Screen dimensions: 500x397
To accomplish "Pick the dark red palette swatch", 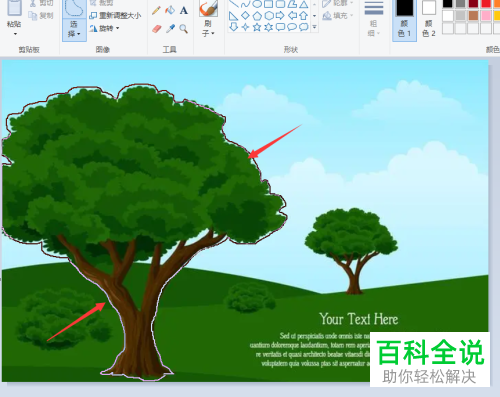I will coord(473,3).
